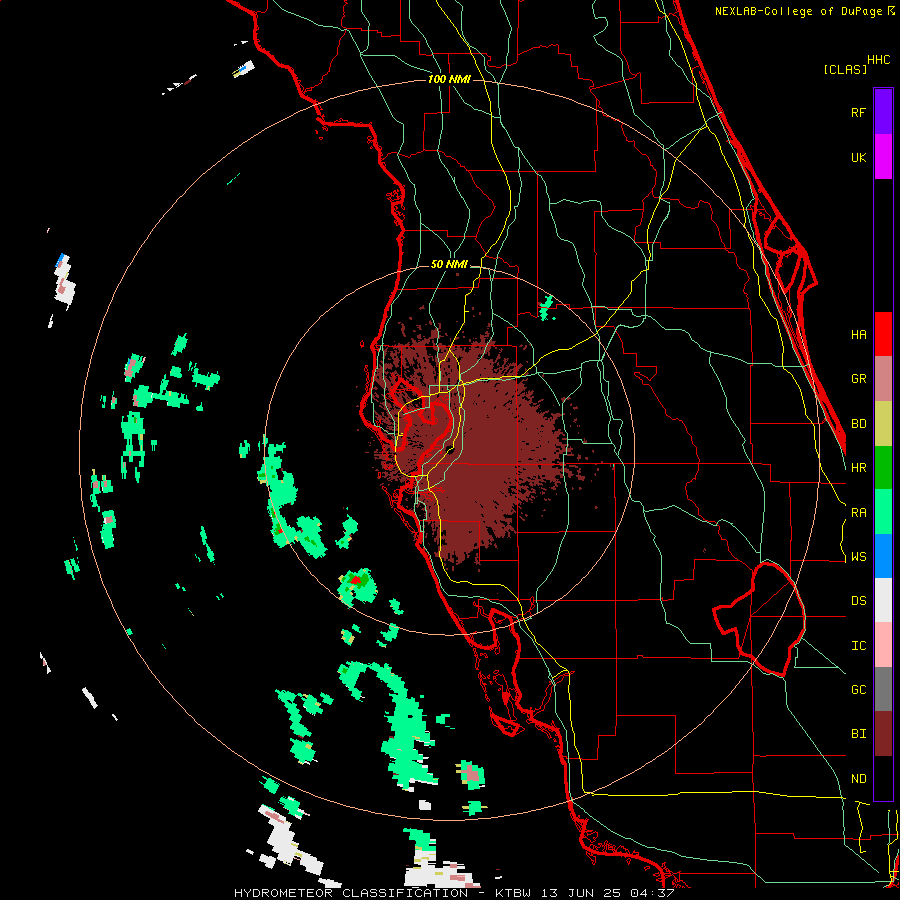
Task: Click the UK magenta legend swatch
Action: tap(883, 157)
